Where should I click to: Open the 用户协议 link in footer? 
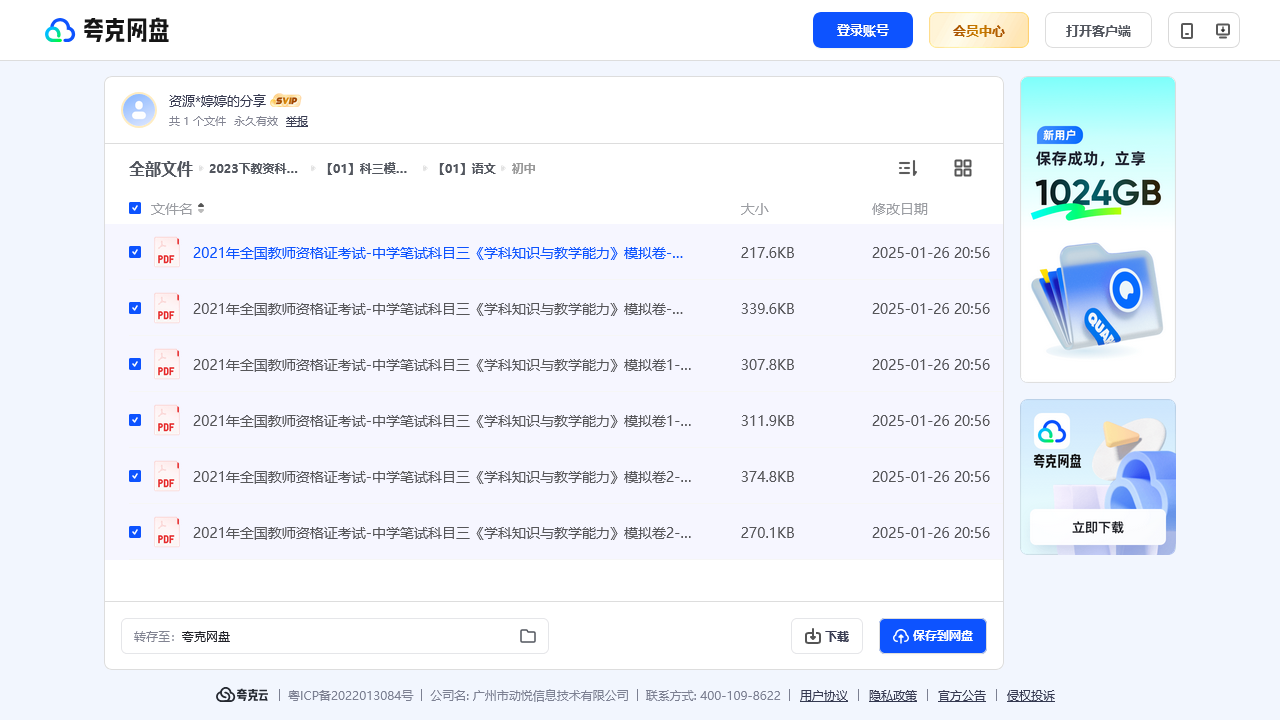click(x=824, y=696)
